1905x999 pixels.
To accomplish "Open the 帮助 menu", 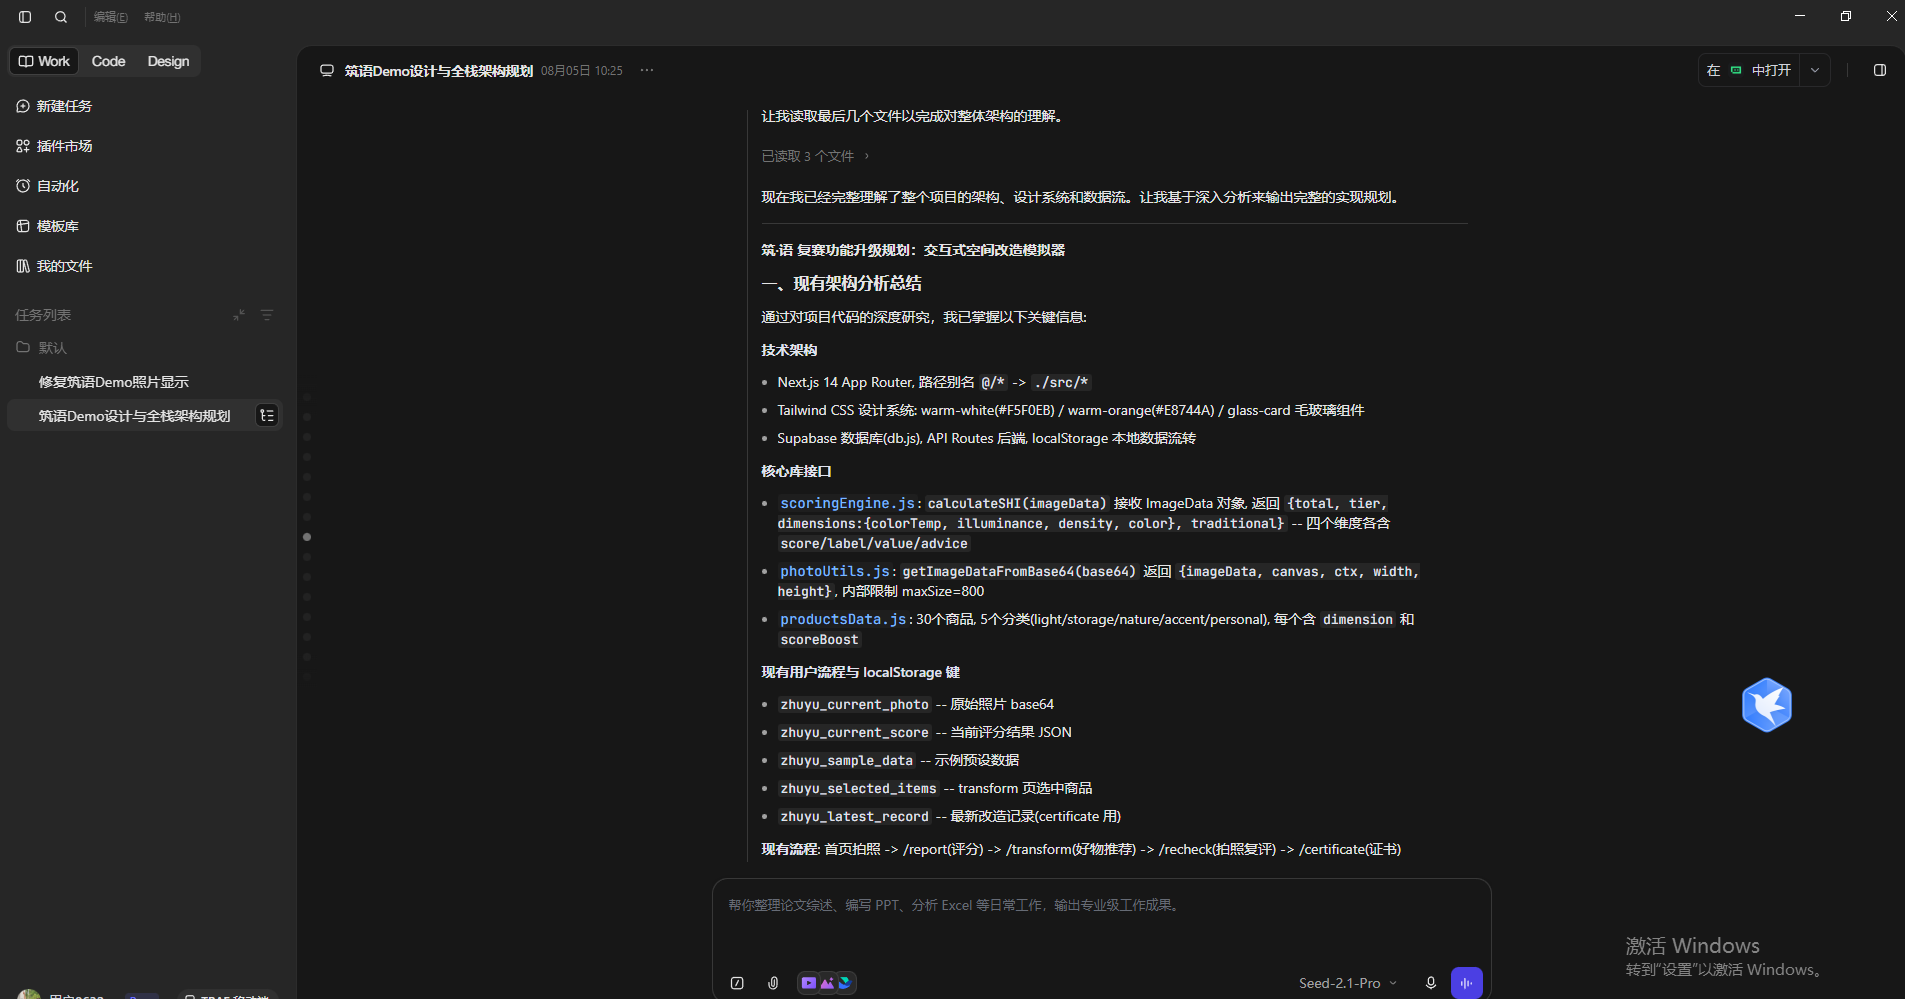I will coord(162,17).
